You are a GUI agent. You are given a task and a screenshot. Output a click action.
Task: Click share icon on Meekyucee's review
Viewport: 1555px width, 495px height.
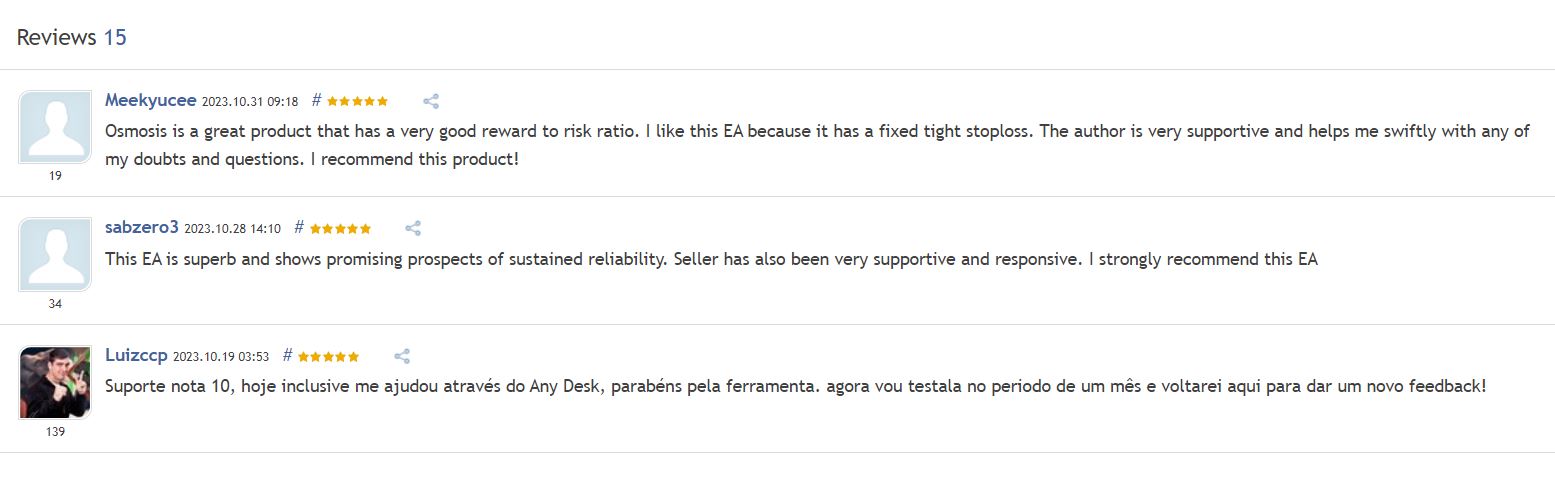(x=431, y=101)
